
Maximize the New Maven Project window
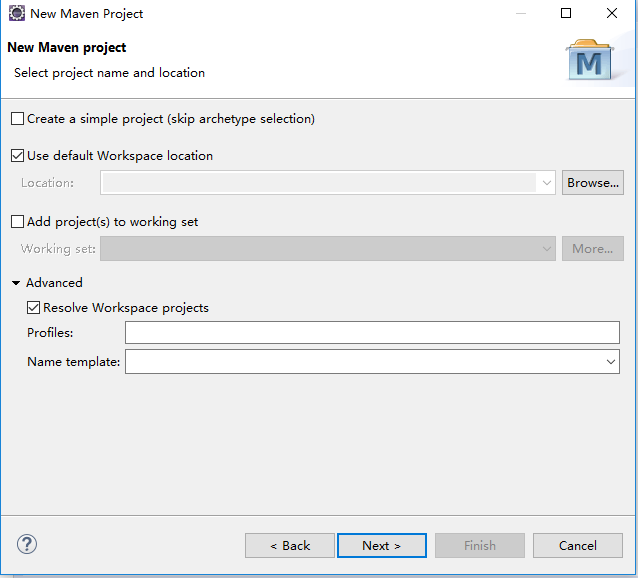tap(566, 13)
